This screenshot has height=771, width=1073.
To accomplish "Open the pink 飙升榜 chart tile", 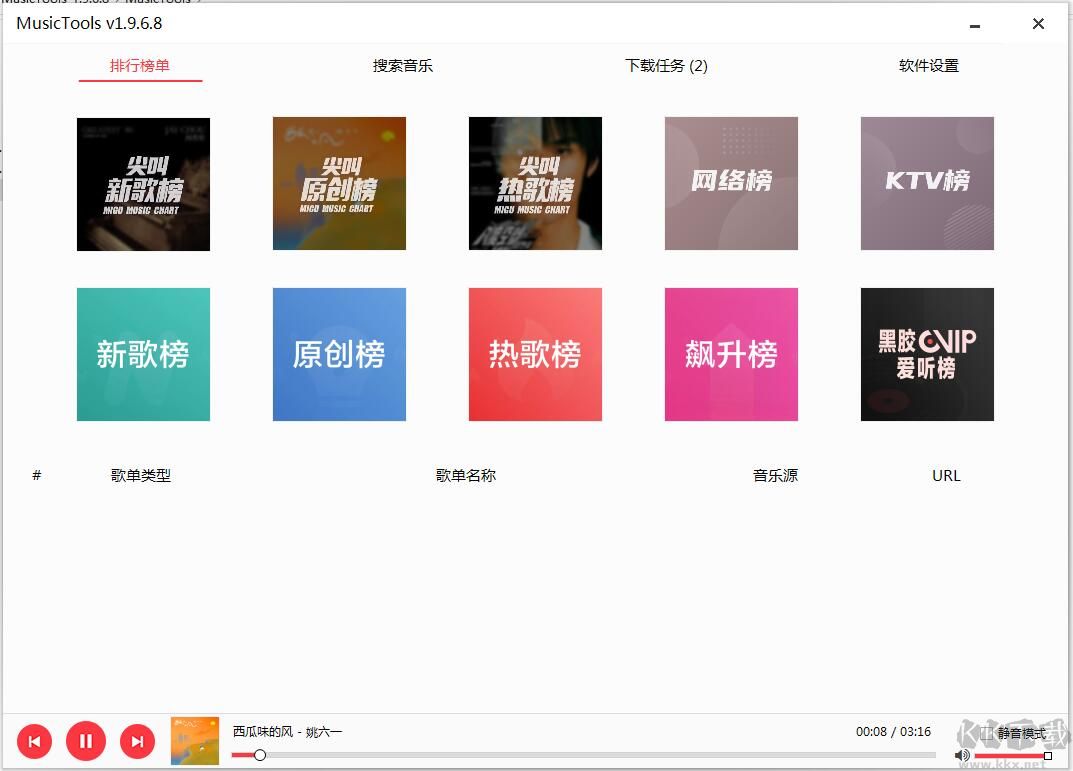I will pos(731,354).
